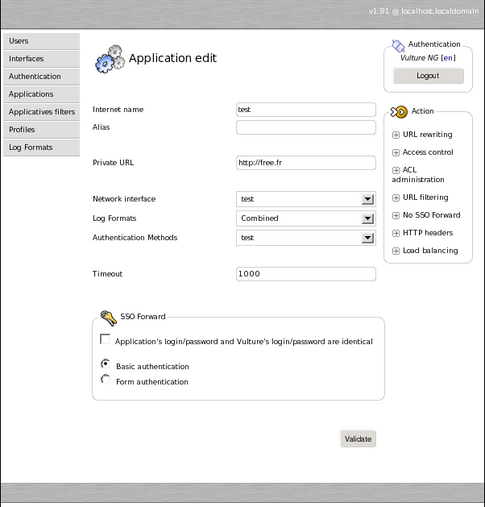Screen dimensions: 485x507
Task: Go to the Applications menu item
Action: [41, 94]
